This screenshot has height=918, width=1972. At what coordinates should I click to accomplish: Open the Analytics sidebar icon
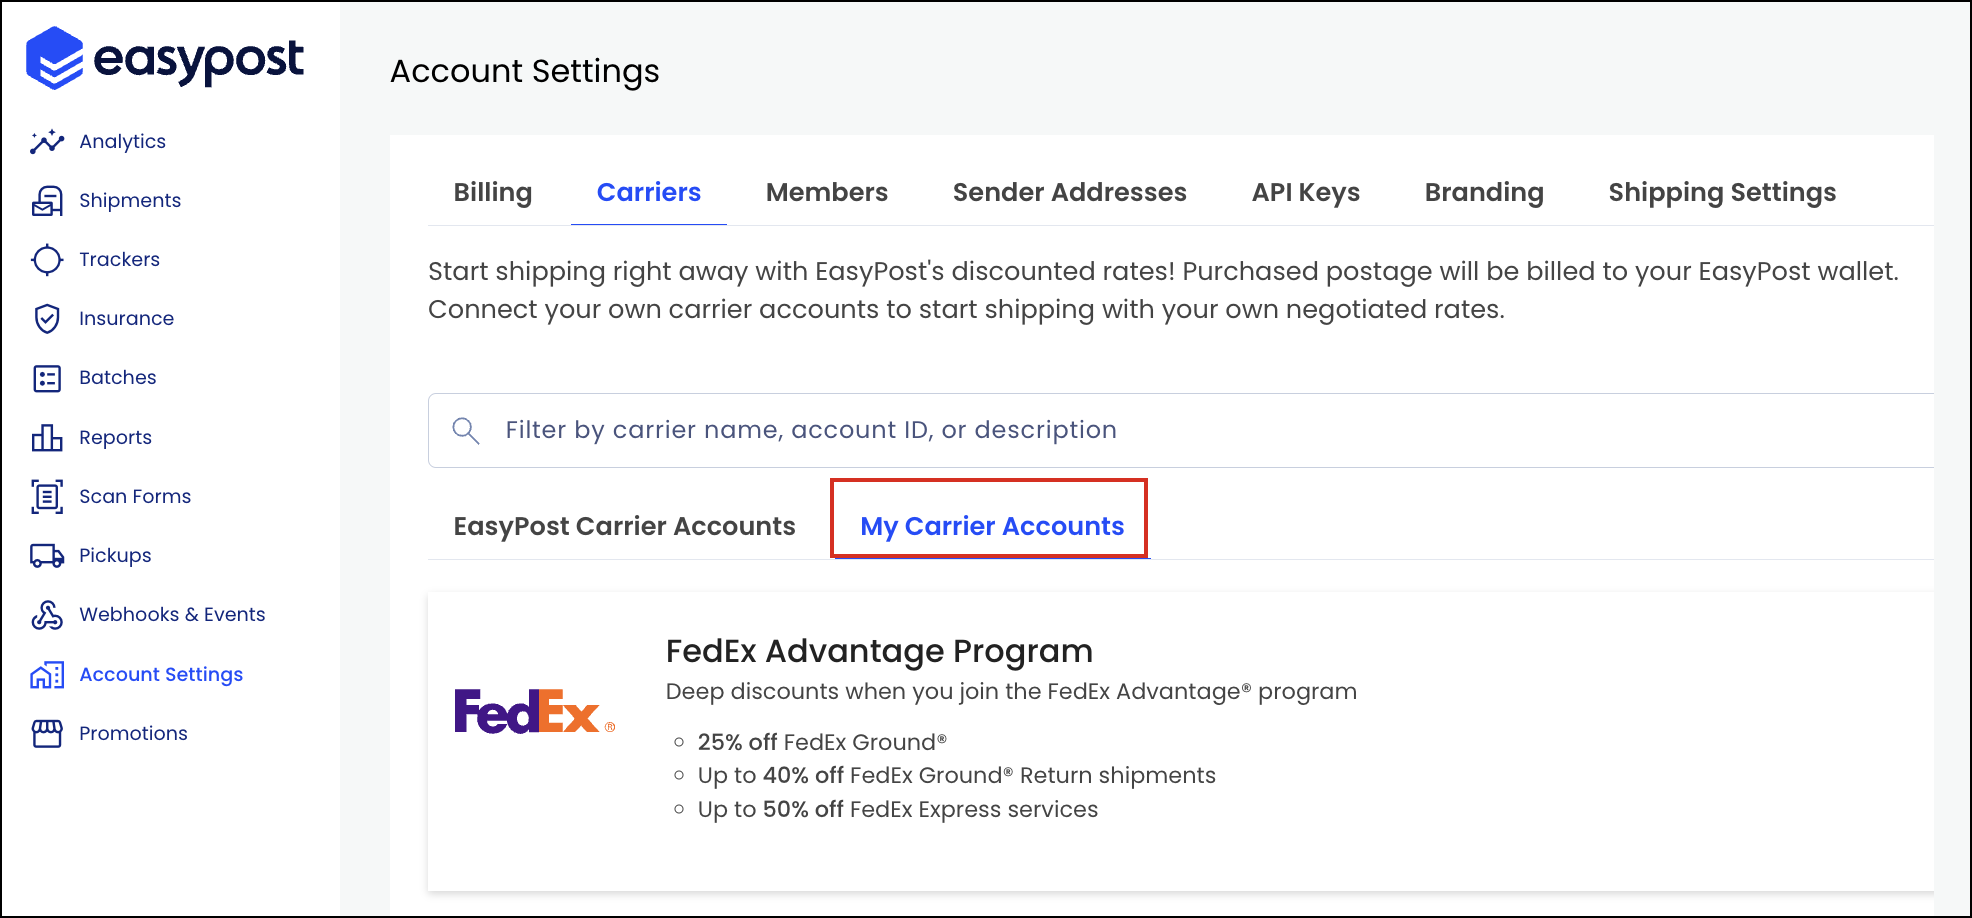47,142
